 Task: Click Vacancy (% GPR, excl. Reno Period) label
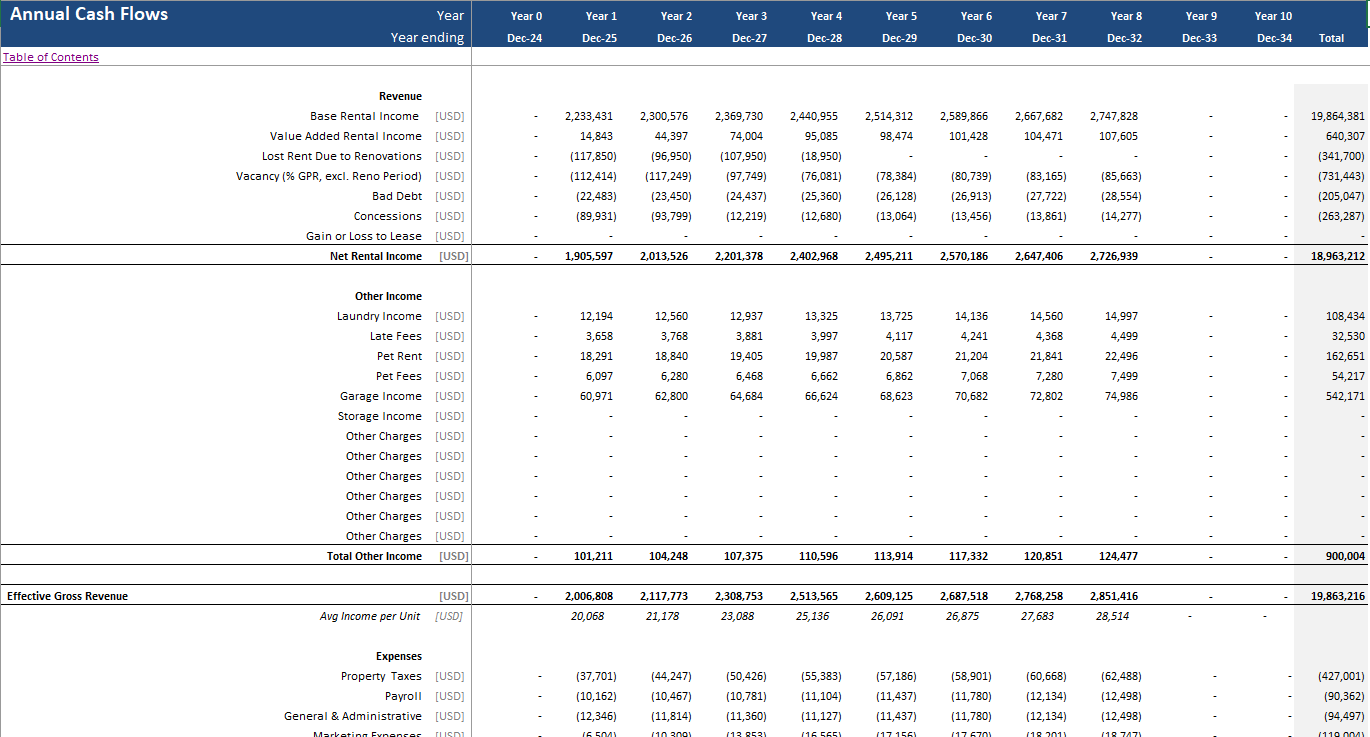coord(329,176)
